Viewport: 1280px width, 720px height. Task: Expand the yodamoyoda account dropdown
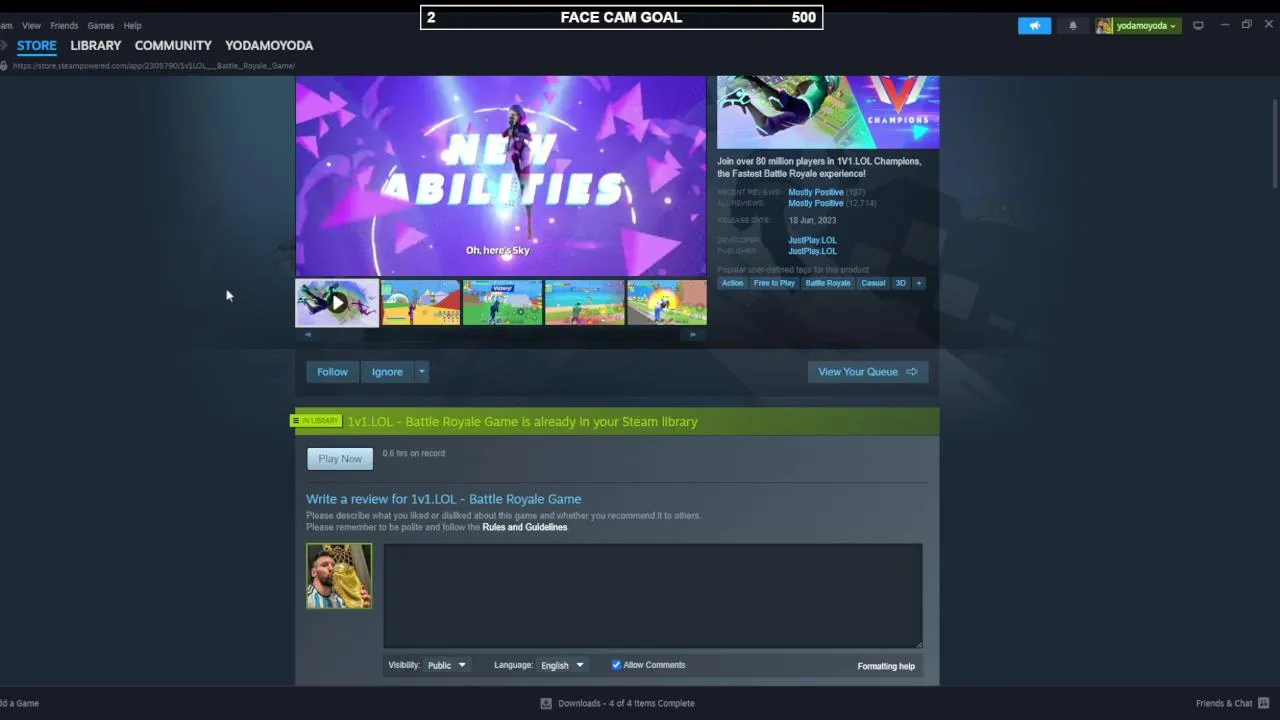[1146, 26]
